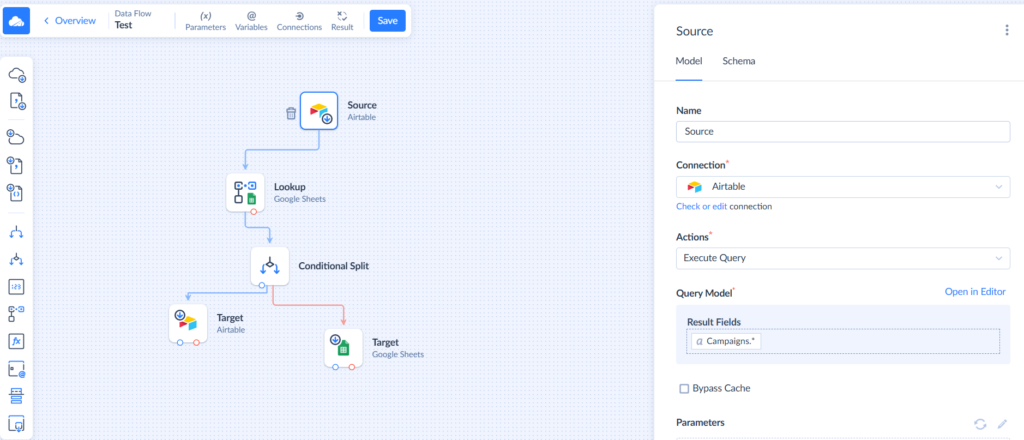Select the Conditional Split node icon
Viewport: 1024px width, 440px height.
[269, 266]
